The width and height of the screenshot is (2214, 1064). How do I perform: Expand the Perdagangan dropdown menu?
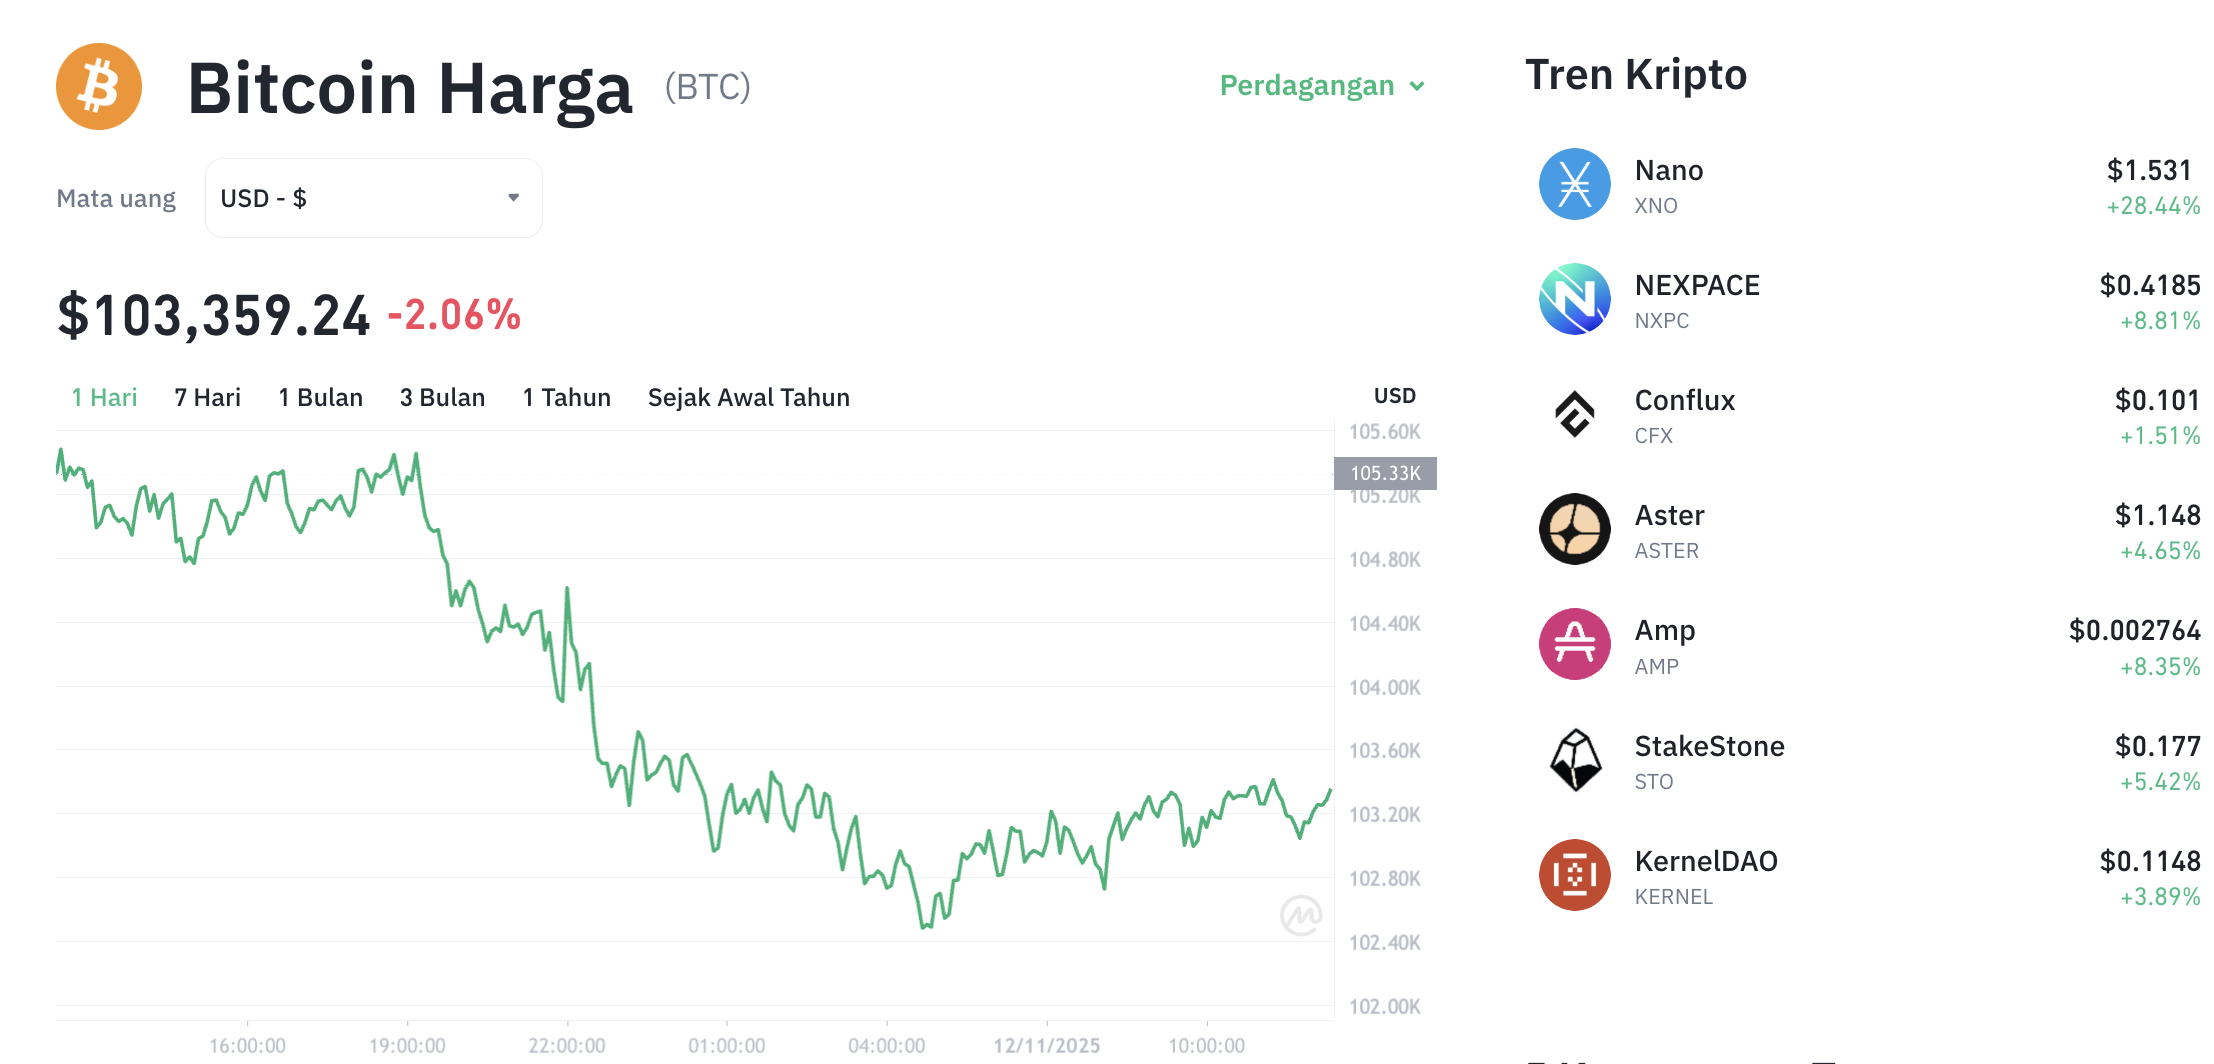tap(1320, 86)
